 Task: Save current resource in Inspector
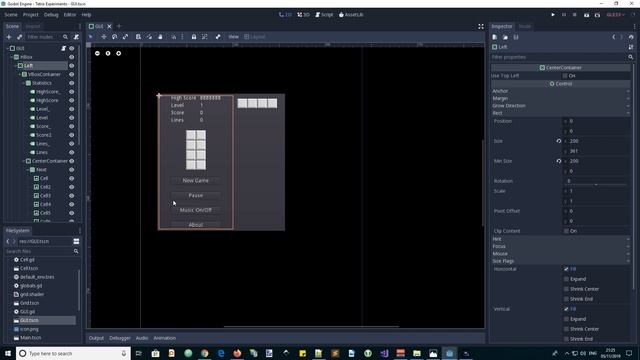point(516,37)
